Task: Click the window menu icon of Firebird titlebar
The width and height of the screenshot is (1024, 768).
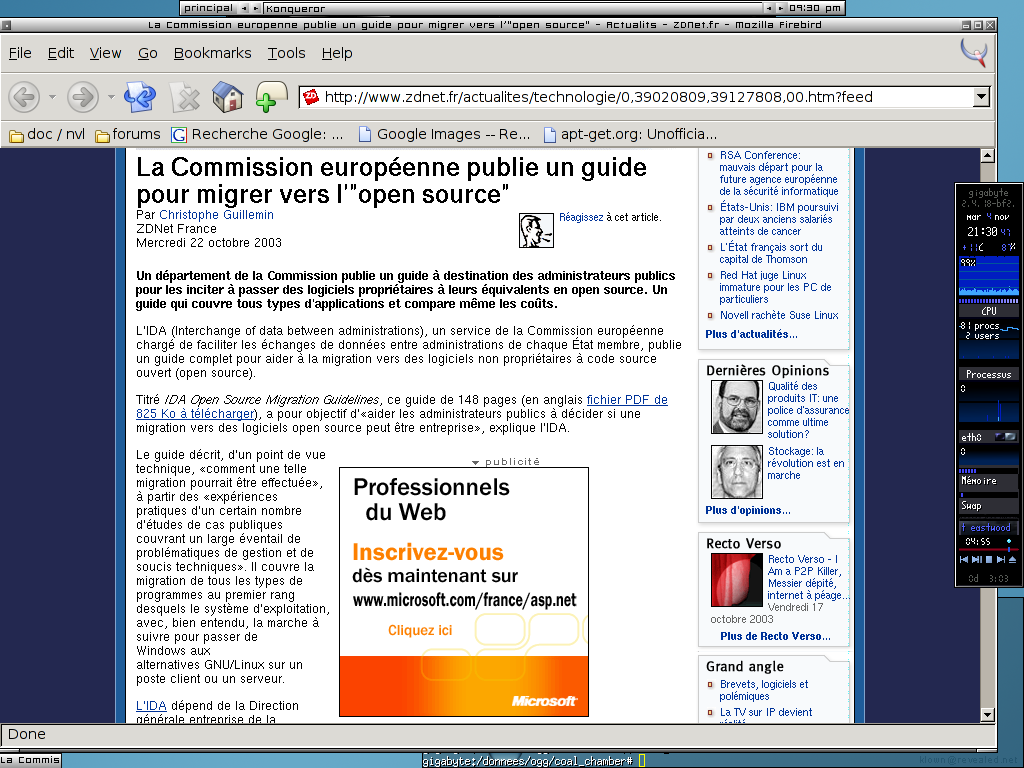Action: [7, 25]
